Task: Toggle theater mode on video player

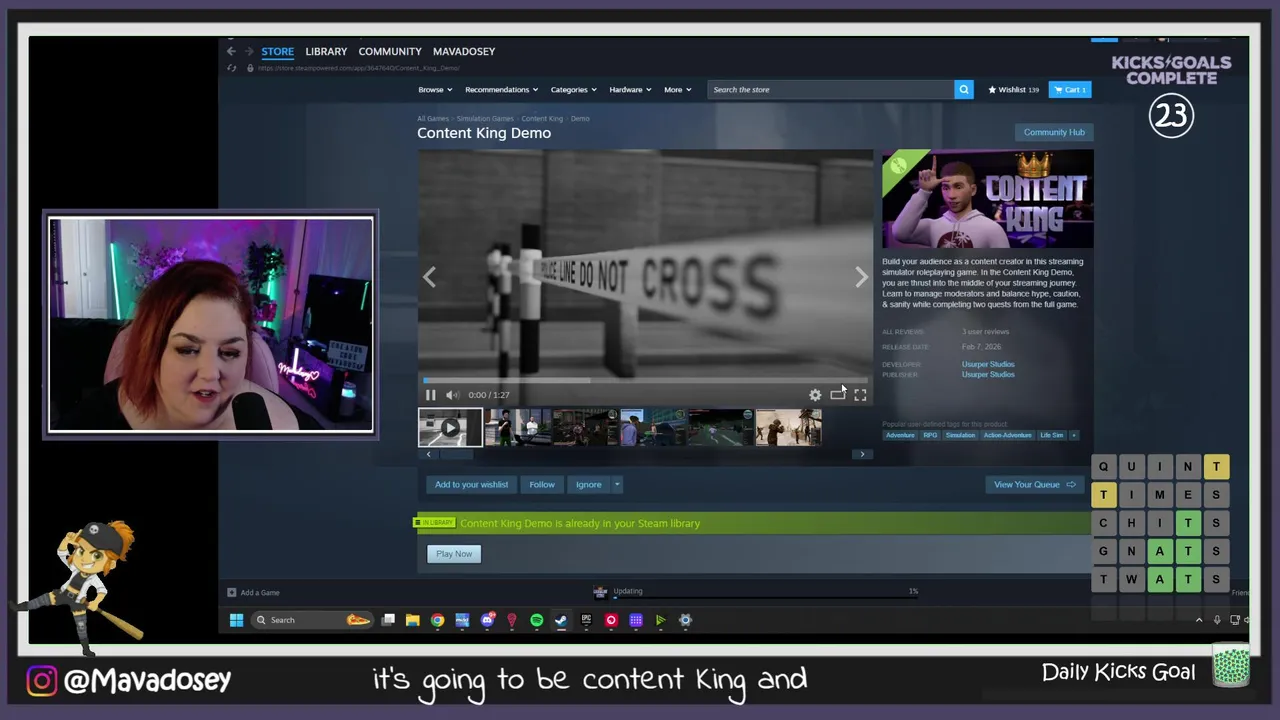Action: 837,395
